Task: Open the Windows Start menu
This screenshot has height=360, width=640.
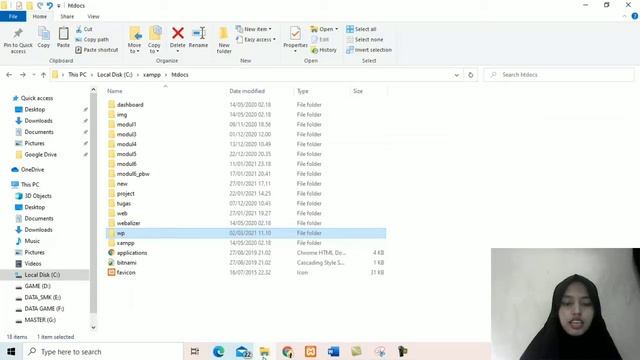Action: pos(11,351)
